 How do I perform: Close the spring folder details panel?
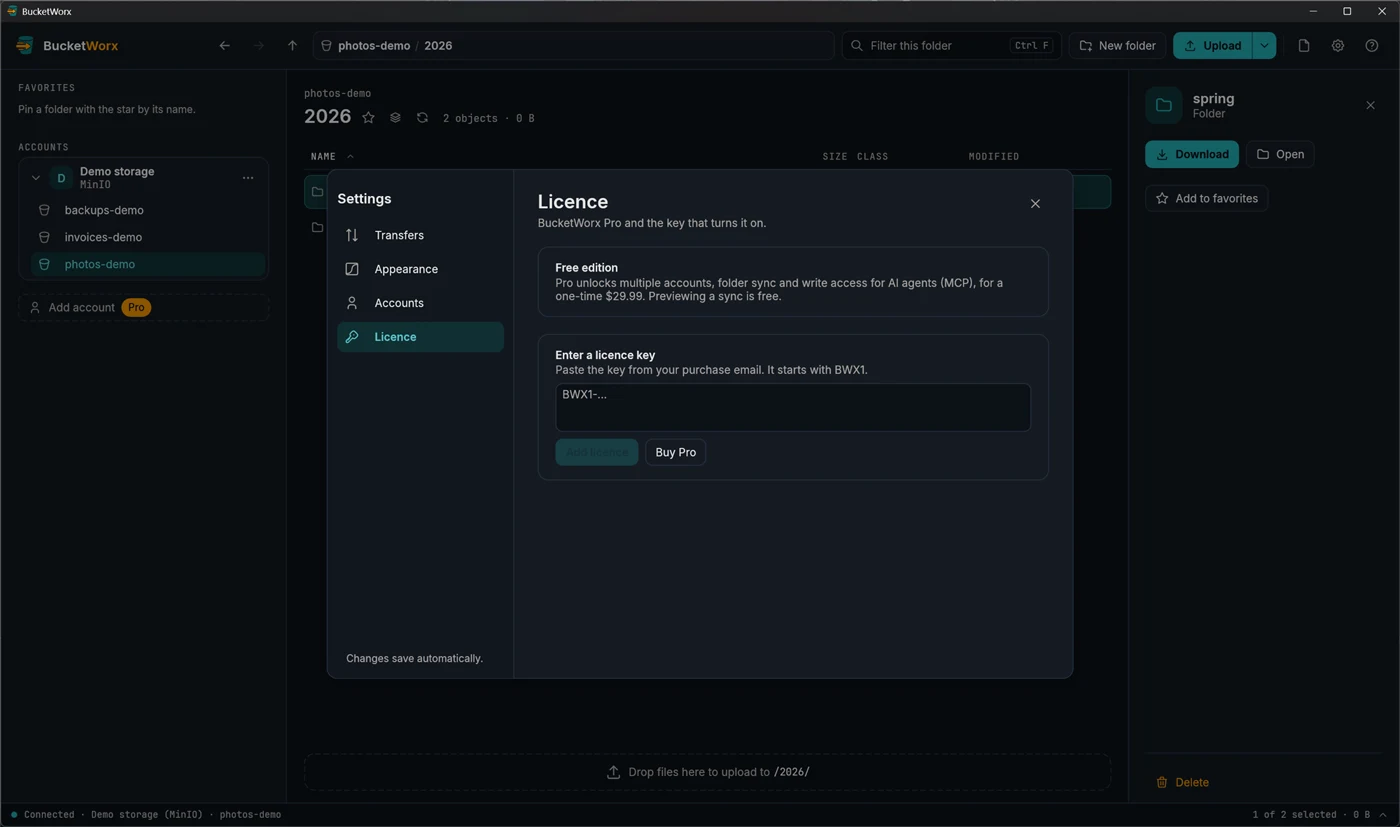coord(1370,105)
